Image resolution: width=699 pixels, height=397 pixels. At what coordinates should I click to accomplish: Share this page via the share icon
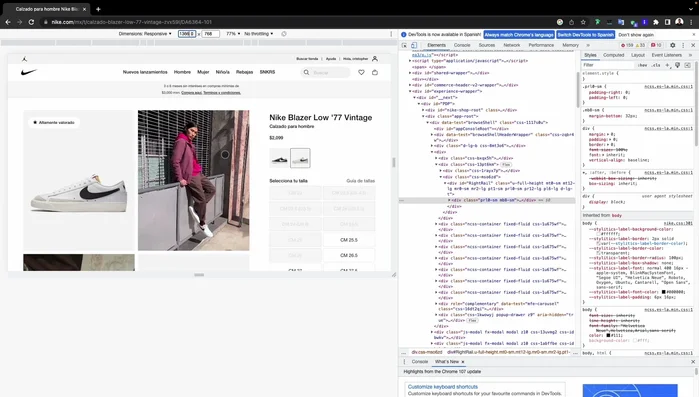point(572,22)
